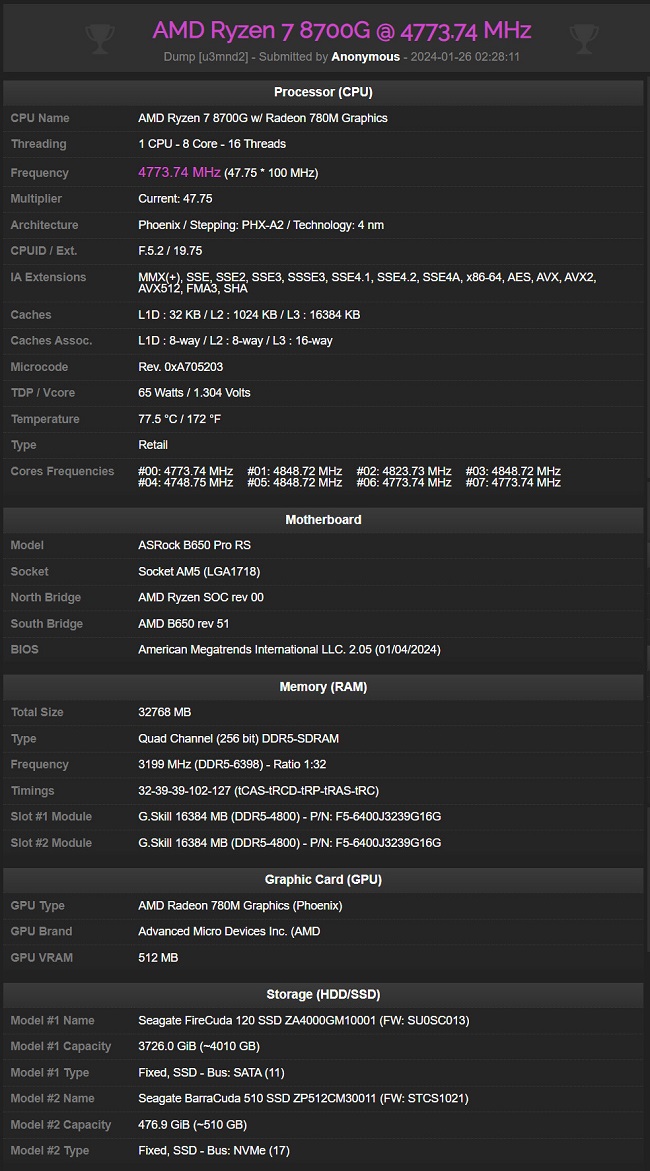
Task: Click the Memory (RAM) section header
Action: click(323, 687)
